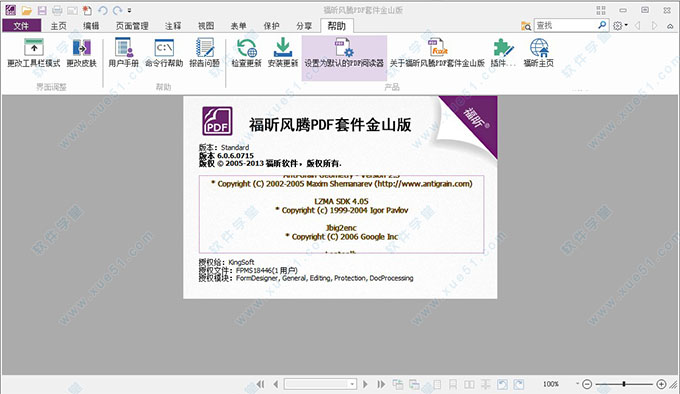Click the zoom out minus button
The image size is (680, 394).
(587, 384)
